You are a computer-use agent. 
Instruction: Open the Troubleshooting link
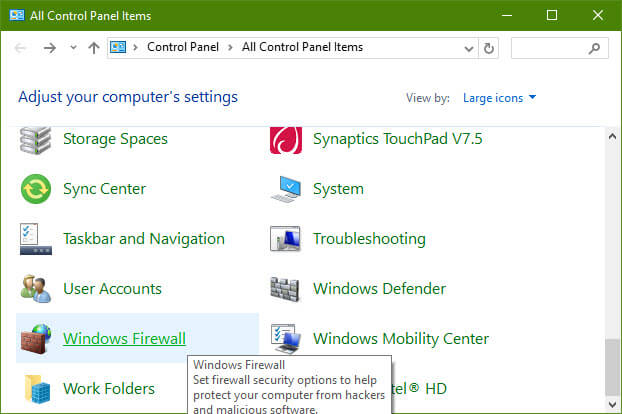click(369, 239)
